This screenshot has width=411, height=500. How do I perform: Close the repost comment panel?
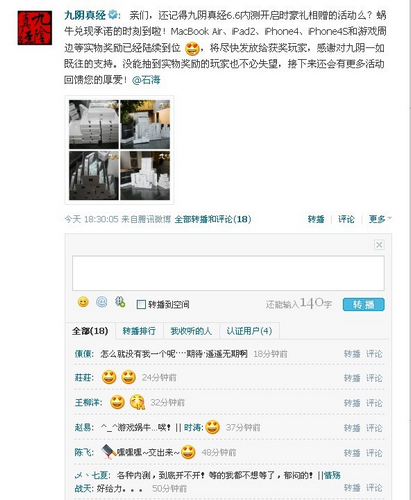coord(379,245)
